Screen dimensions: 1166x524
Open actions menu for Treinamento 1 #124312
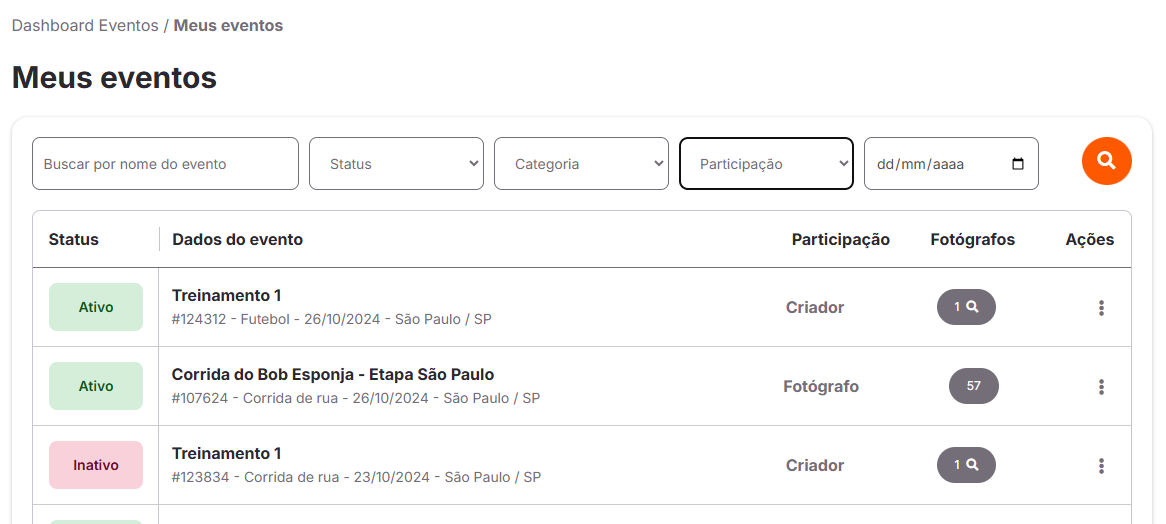pyautogui.click(x=1101, y=308)
